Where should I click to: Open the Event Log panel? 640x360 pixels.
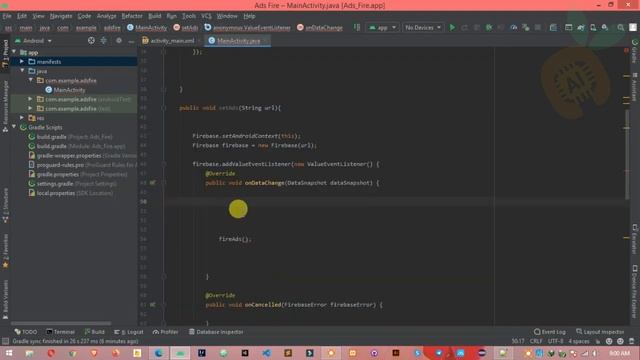tap(550, 332)
